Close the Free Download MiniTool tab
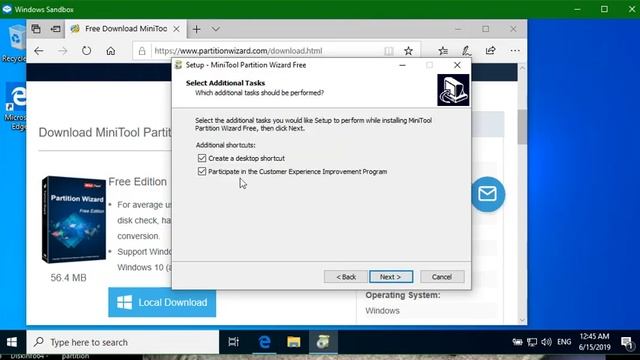640x360 pixels. pyautogui.click(x=176, y=29)
